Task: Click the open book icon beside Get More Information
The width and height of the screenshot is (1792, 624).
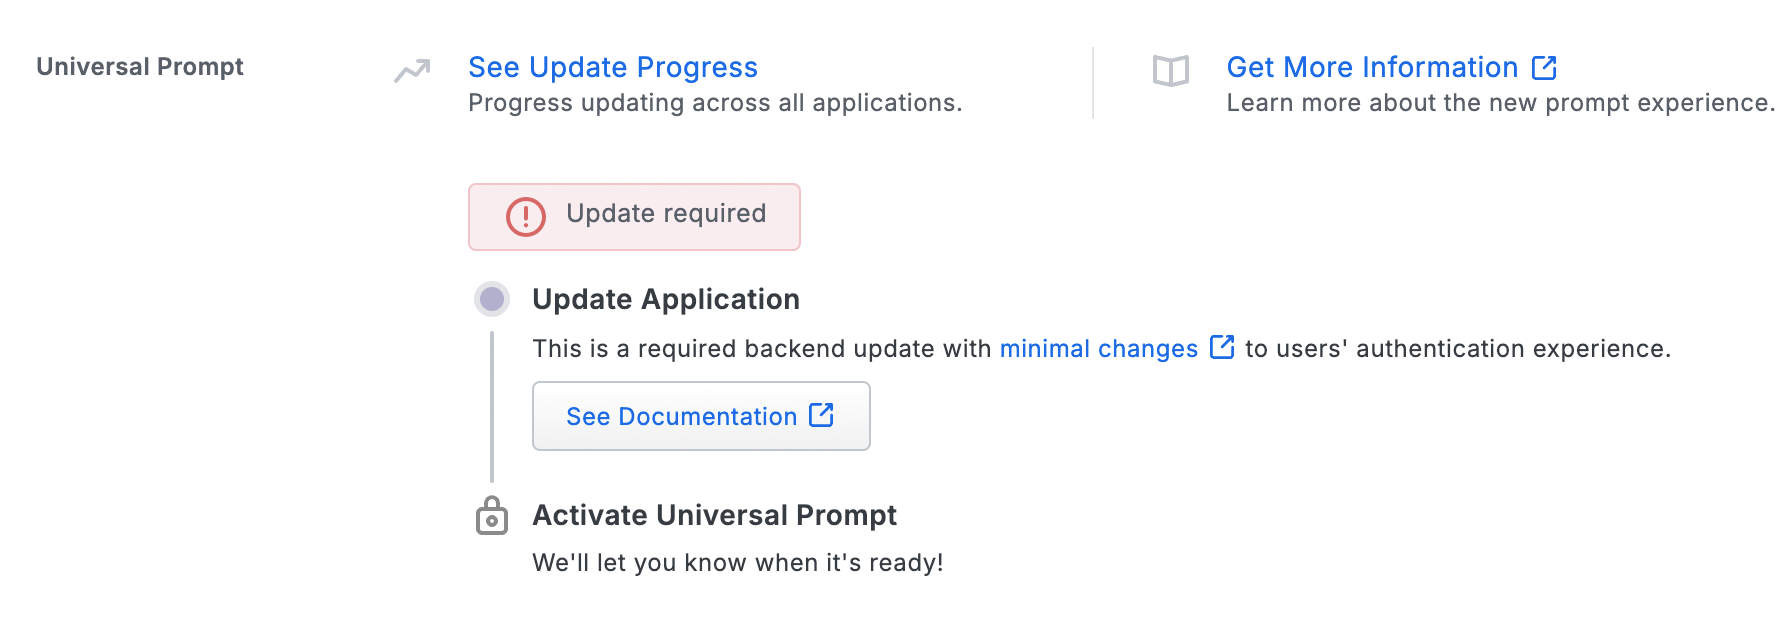Action: tap(1169, 69)
